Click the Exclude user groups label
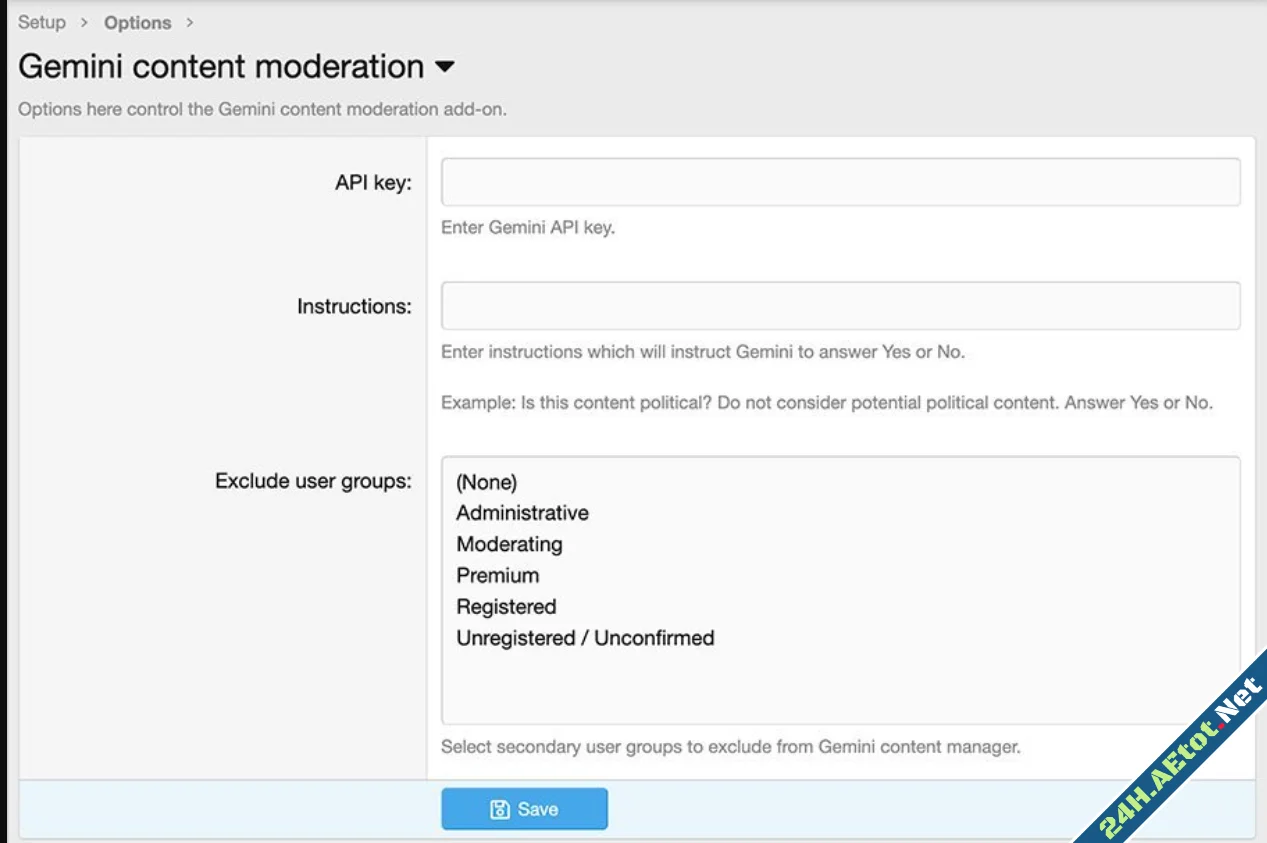This screenshot has height=843, width=1267. pos(313,481)
